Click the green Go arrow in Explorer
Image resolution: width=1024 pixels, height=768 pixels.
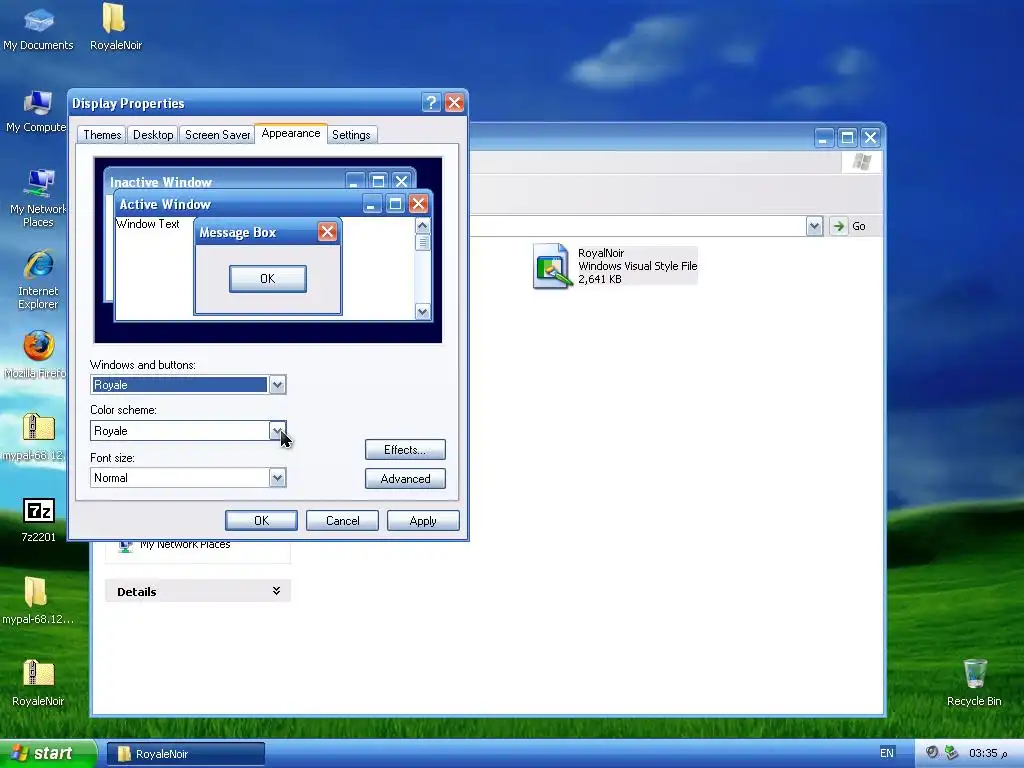pos(839,226)
